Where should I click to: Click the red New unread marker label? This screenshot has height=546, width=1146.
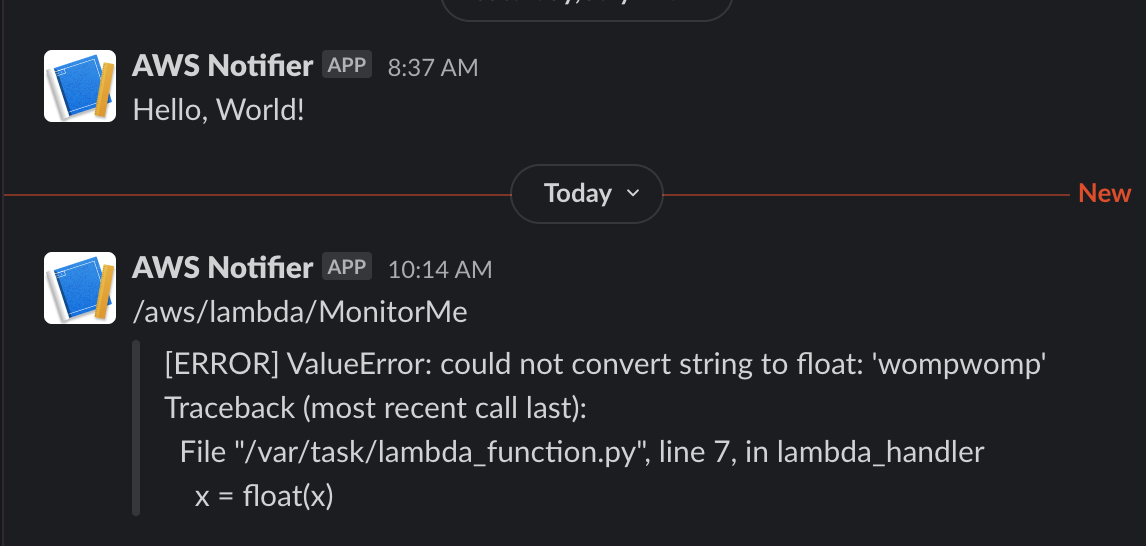coord(1105,193)
